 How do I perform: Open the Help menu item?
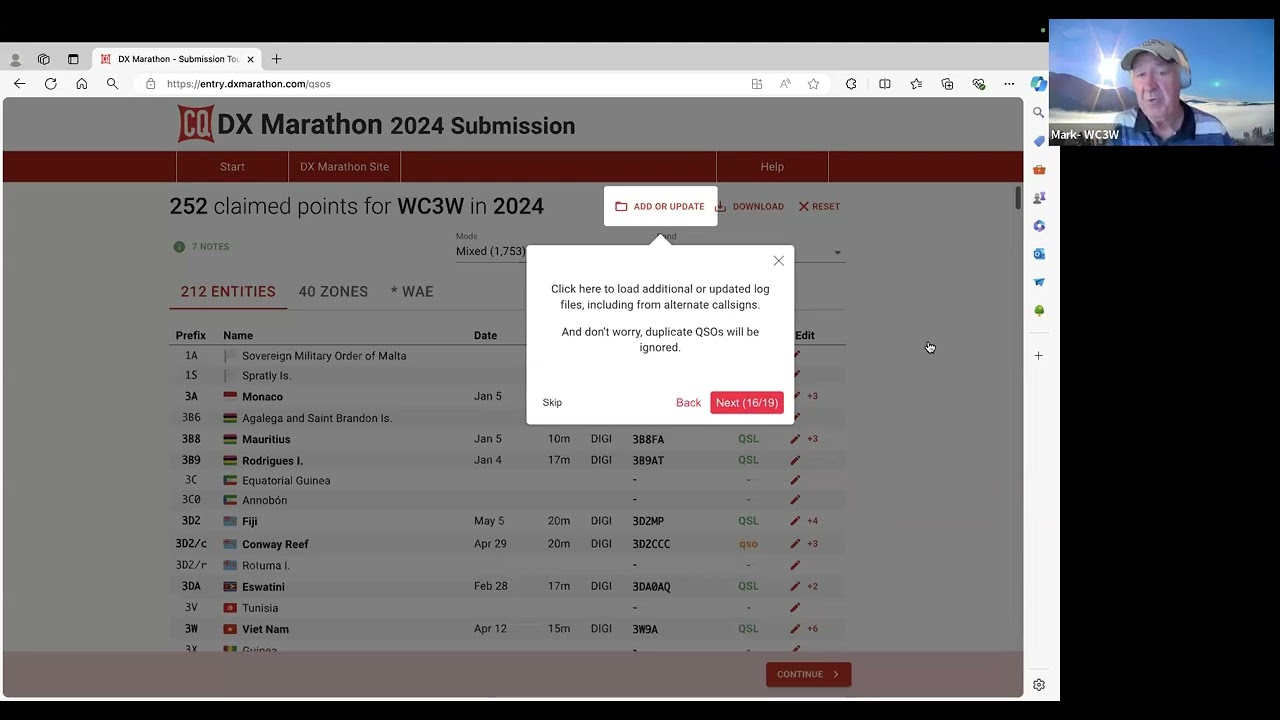(772, 167)
